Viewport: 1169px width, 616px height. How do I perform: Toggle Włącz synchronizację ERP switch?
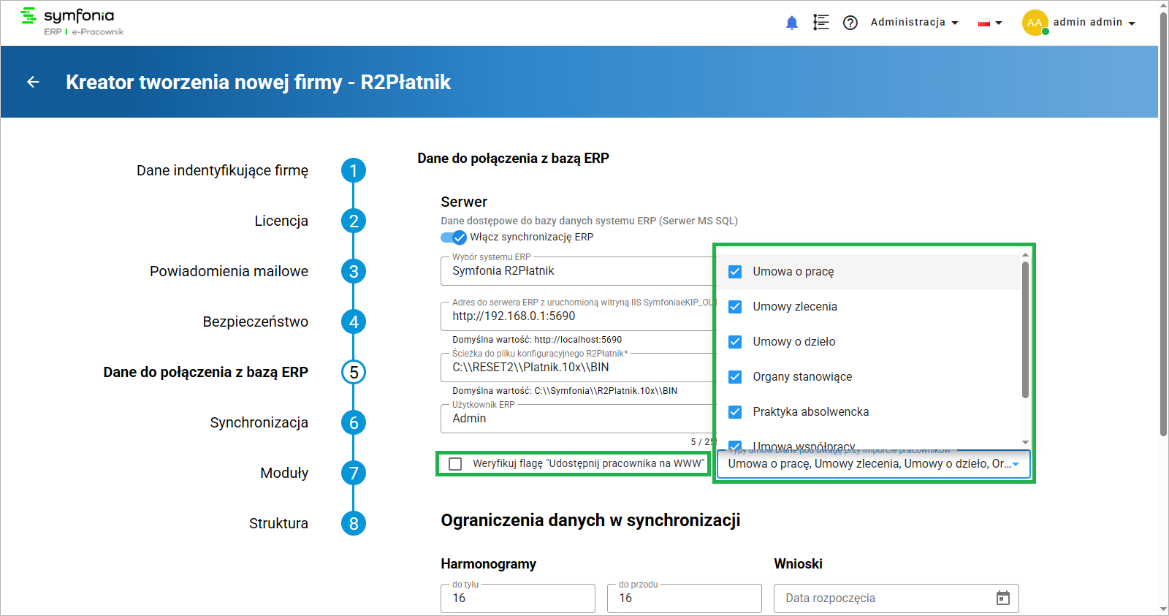click(453, 237)
